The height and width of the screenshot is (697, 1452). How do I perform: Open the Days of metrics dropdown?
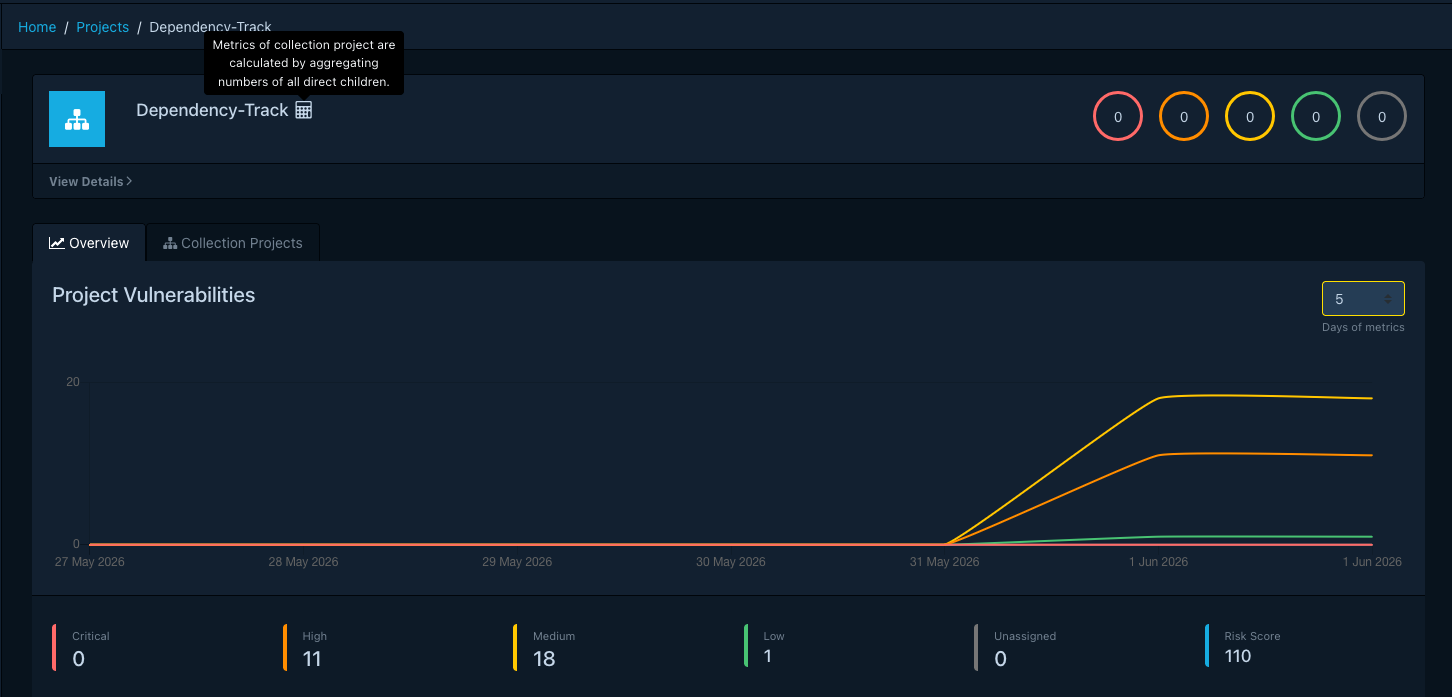(1363, 299)
